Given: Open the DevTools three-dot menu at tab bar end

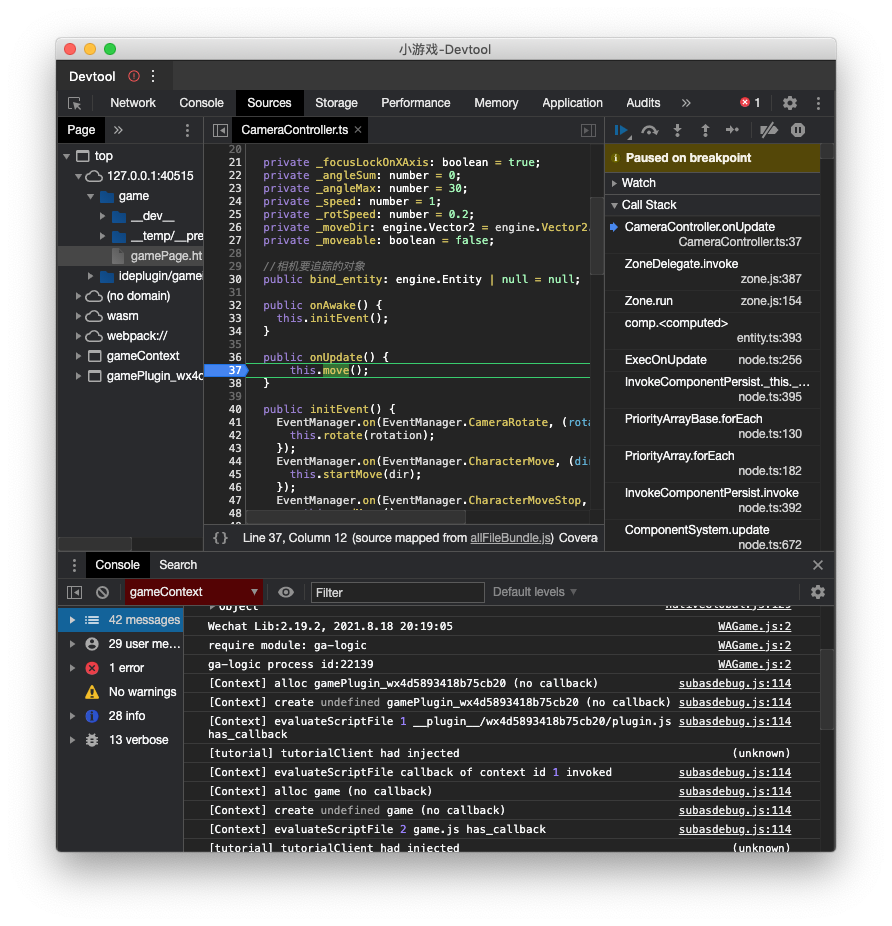Looking at the screenshot, I should (818, 103).
